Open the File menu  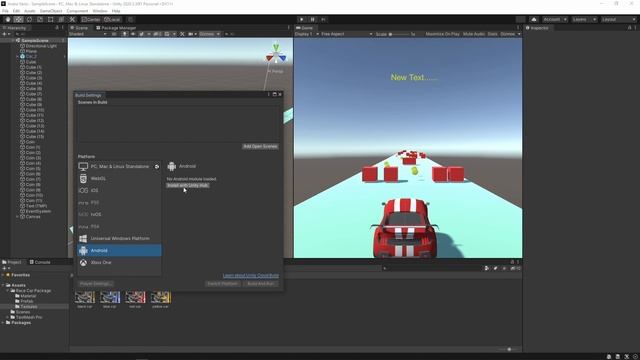5,11
